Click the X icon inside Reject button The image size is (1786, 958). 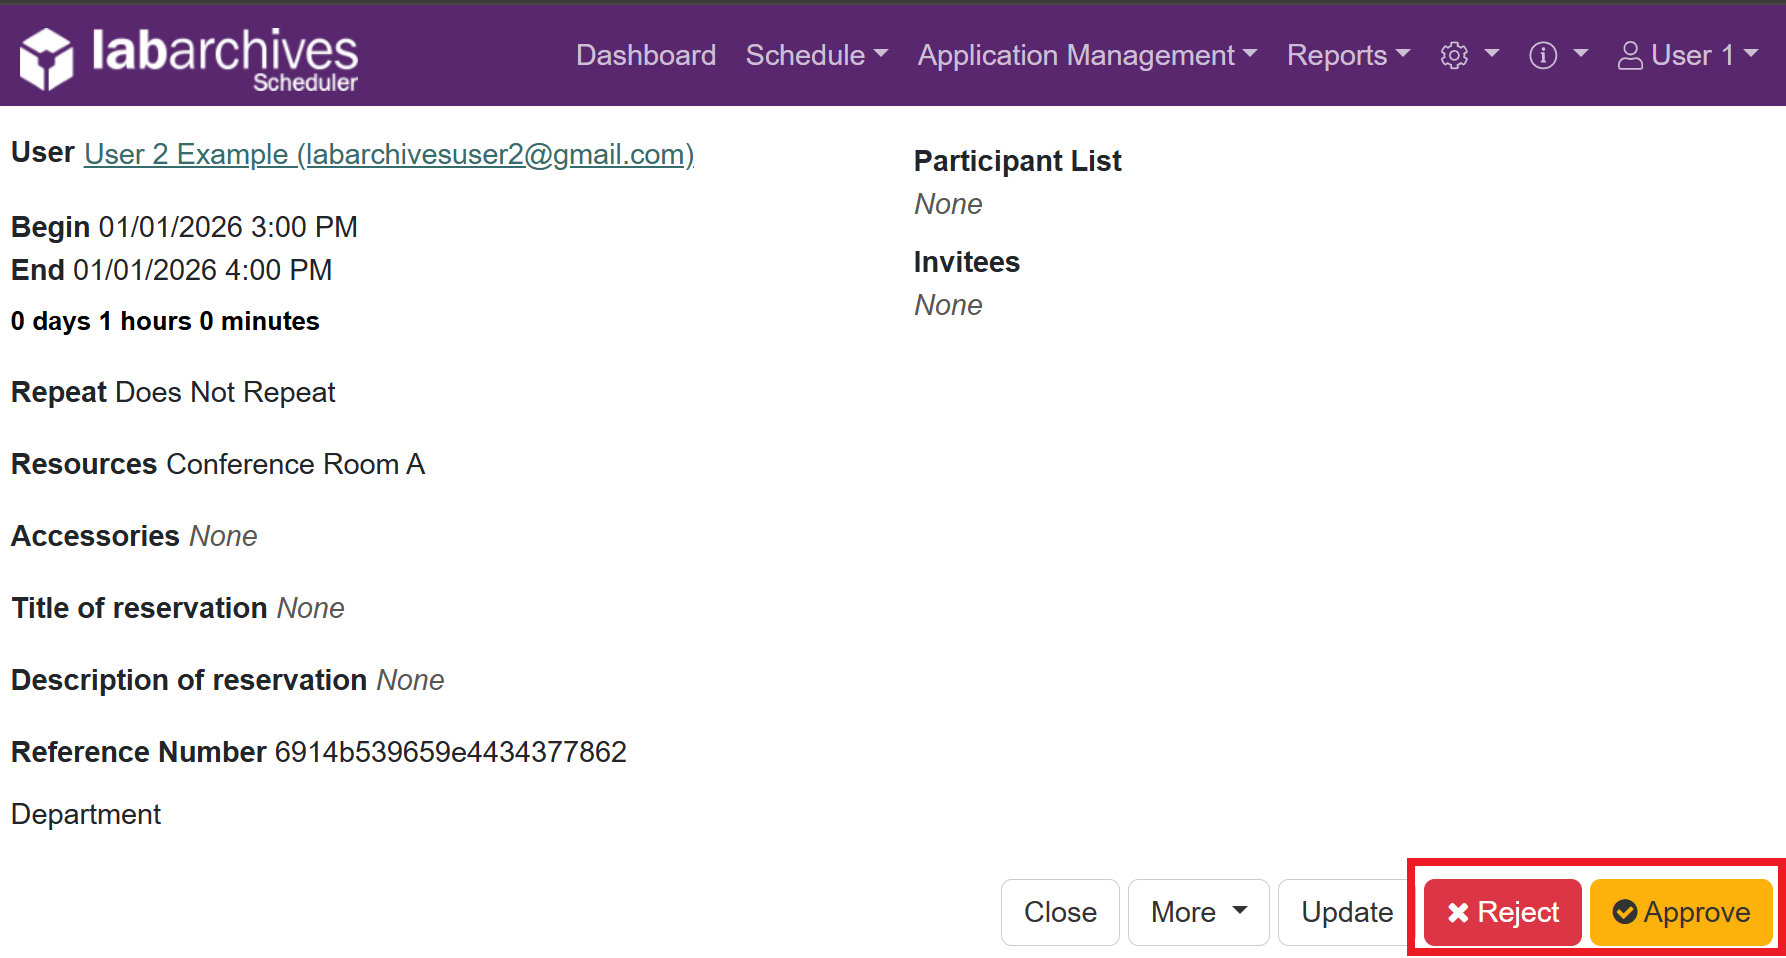click(1459, 911)
